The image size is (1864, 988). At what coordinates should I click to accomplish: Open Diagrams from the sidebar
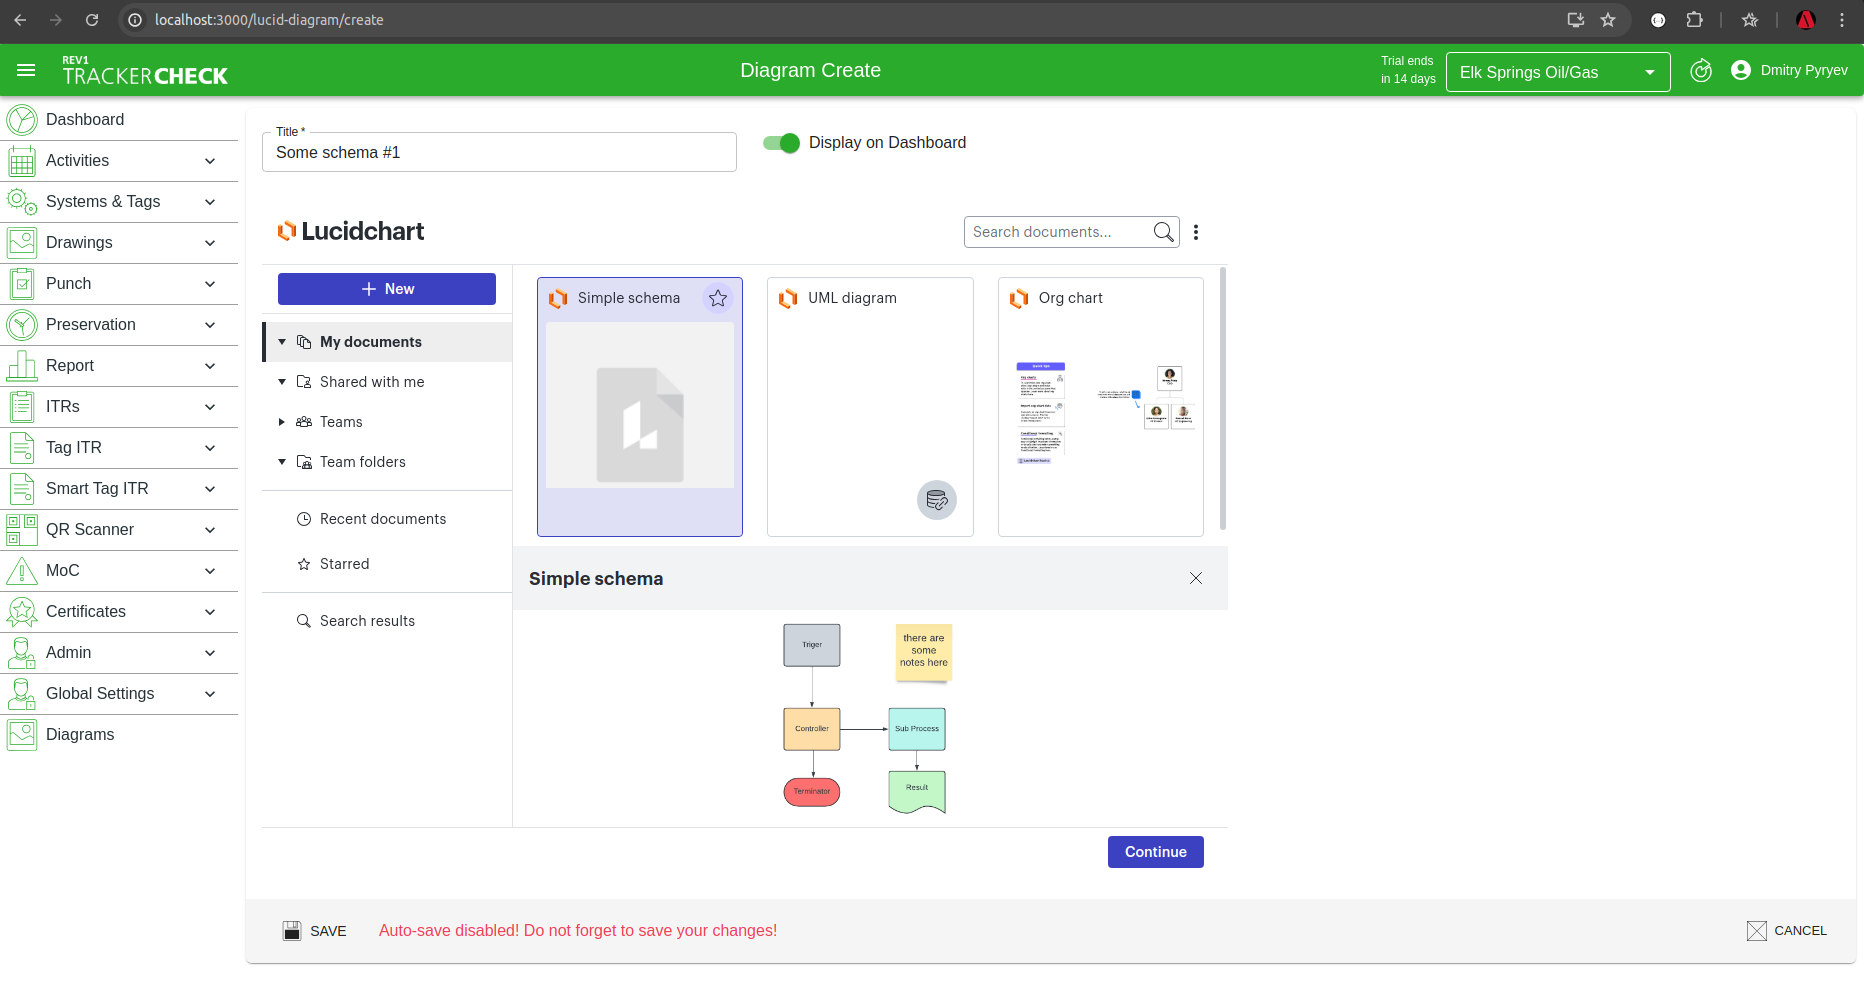point(80,735)
